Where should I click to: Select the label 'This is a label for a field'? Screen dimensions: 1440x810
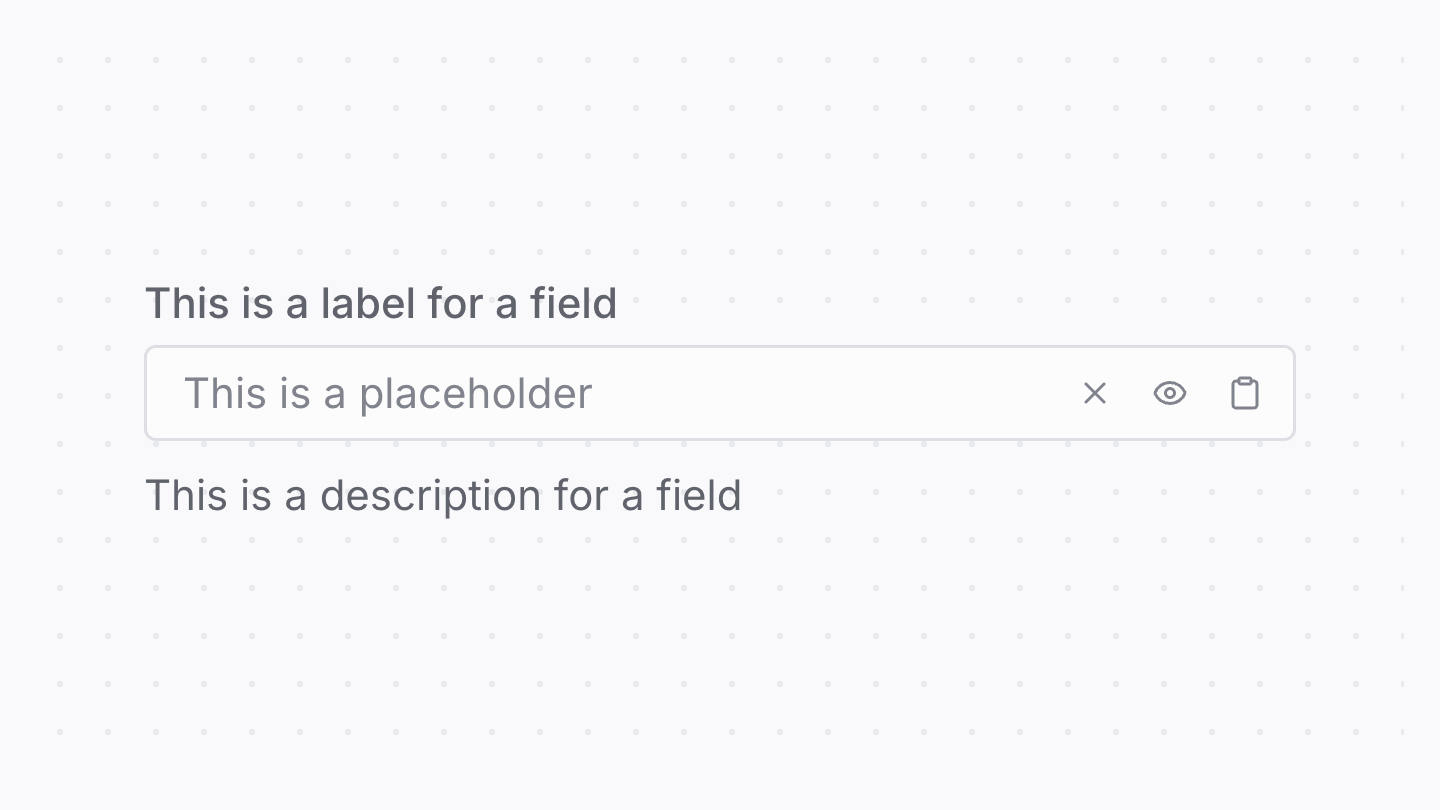click(382, 303)
